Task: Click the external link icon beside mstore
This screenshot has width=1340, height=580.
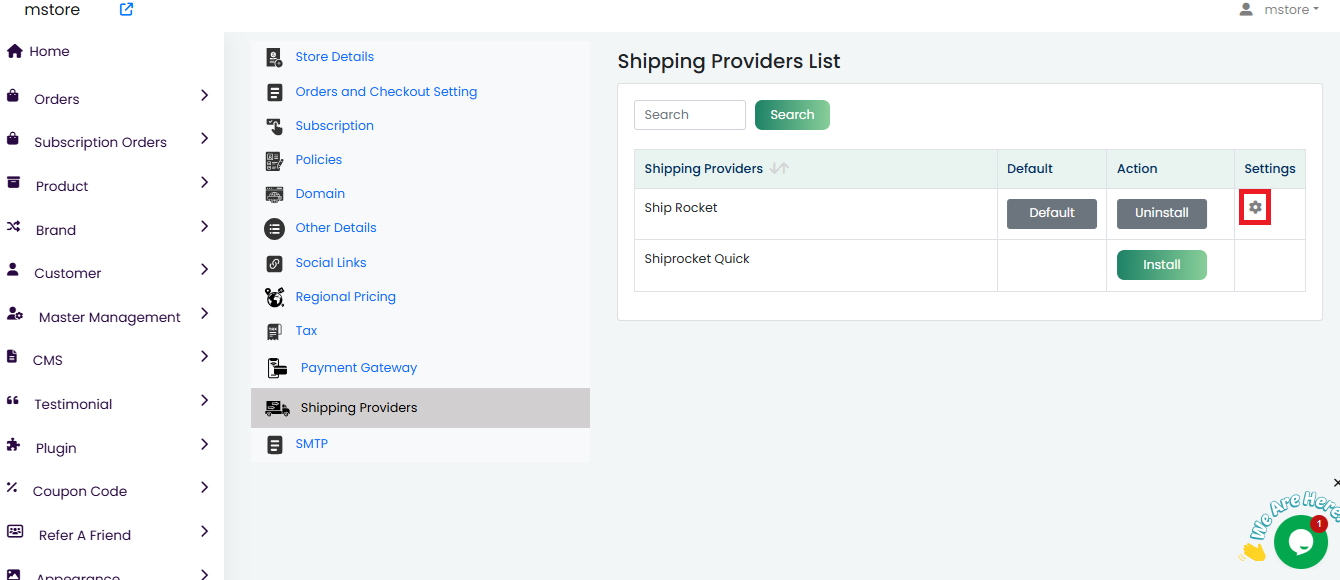Action: [126, 10]
